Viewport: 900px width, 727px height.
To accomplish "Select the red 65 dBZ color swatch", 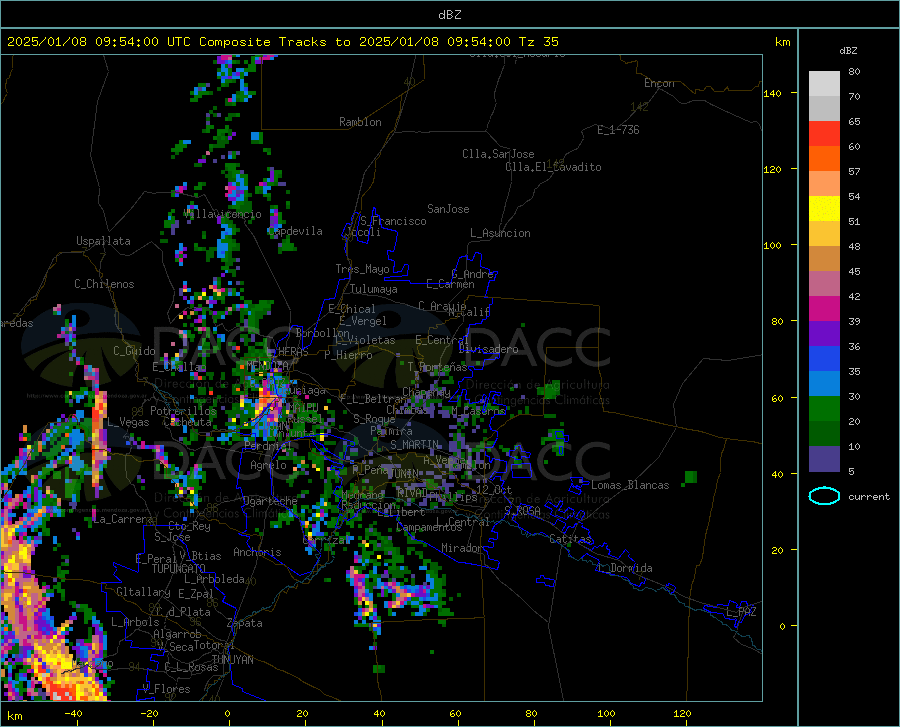I will pos(824,134).
